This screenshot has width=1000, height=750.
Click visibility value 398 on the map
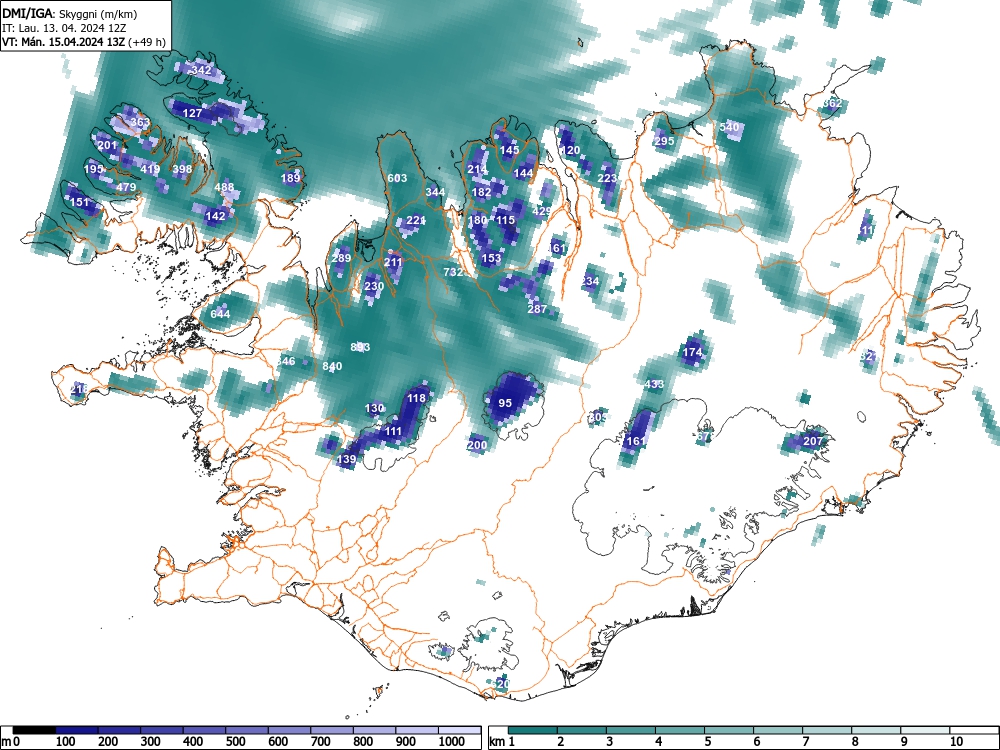point(182,169)
